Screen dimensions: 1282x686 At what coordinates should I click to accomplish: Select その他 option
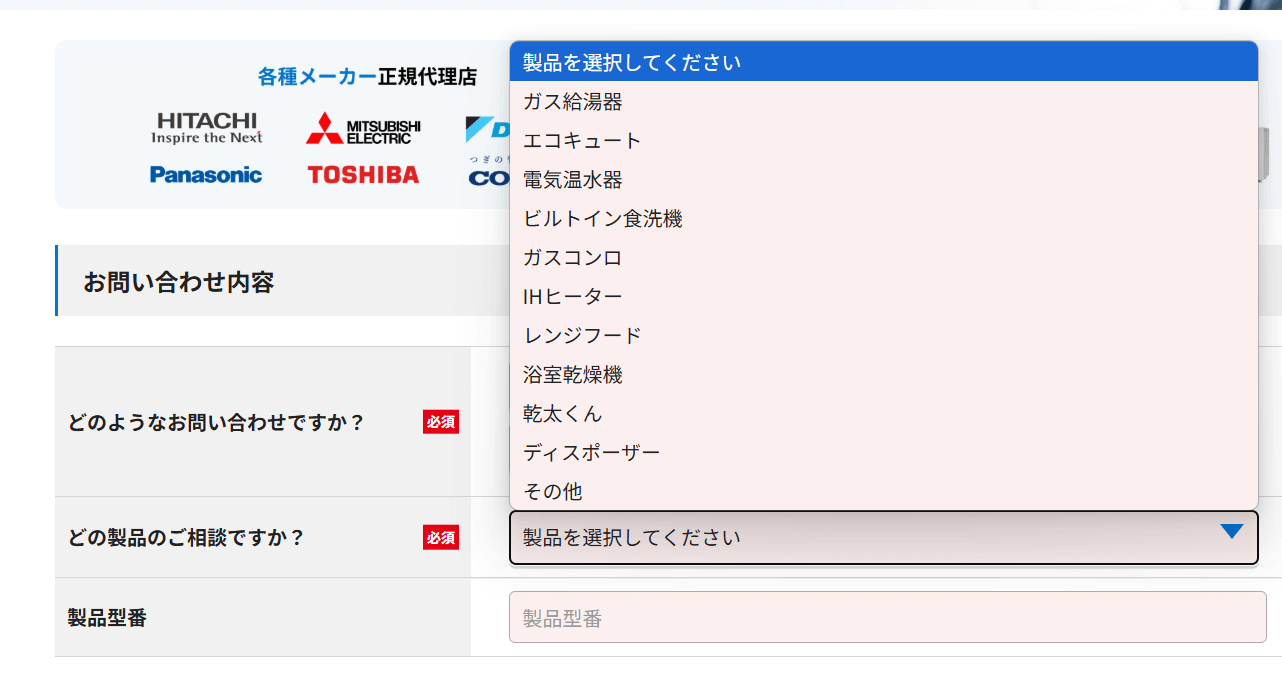pyautogui.click(x=552, y=492)
